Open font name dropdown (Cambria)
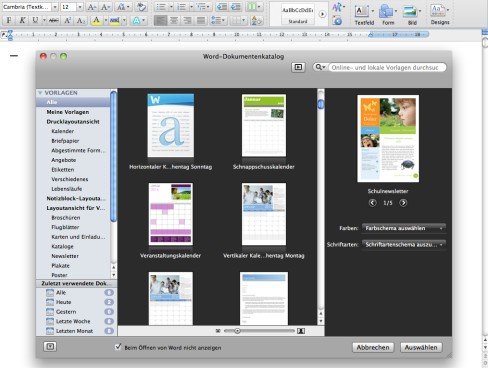This screenshot has width=488, height=368. click(55, 7)
